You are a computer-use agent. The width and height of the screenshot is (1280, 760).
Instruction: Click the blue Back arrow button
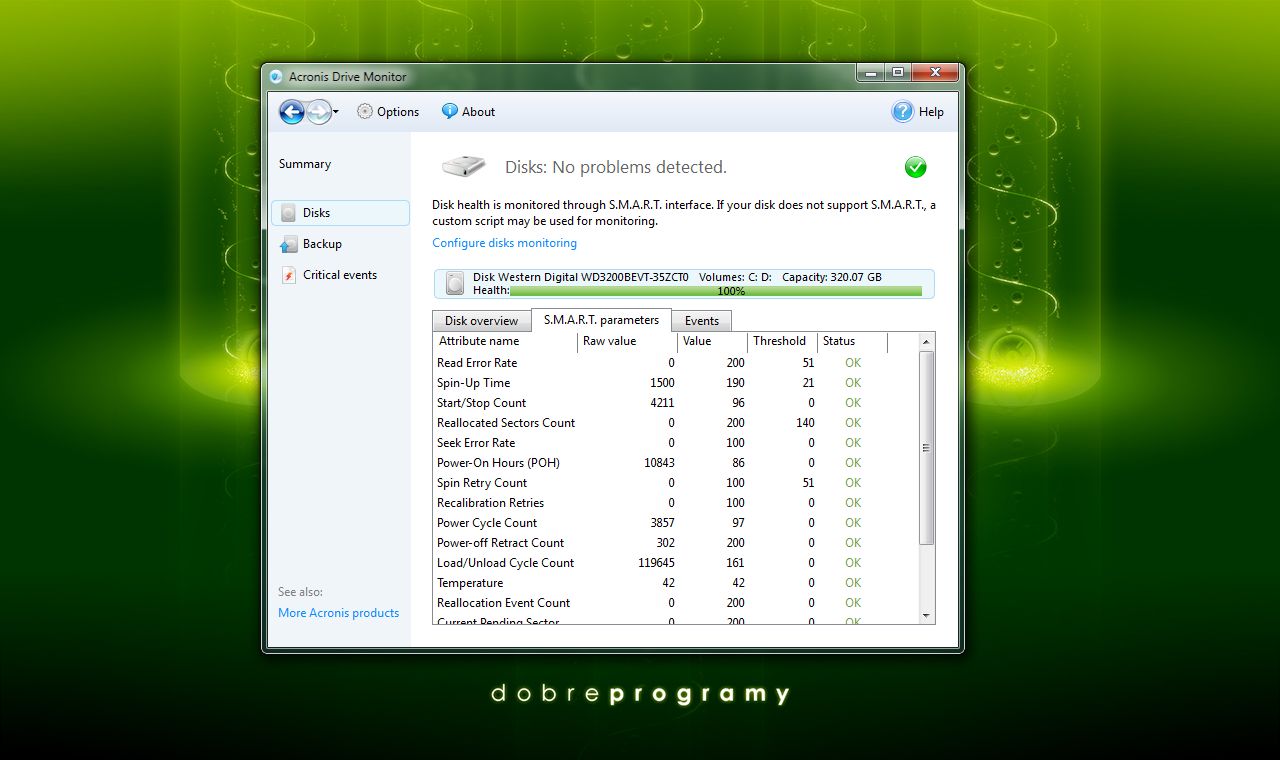291,112
